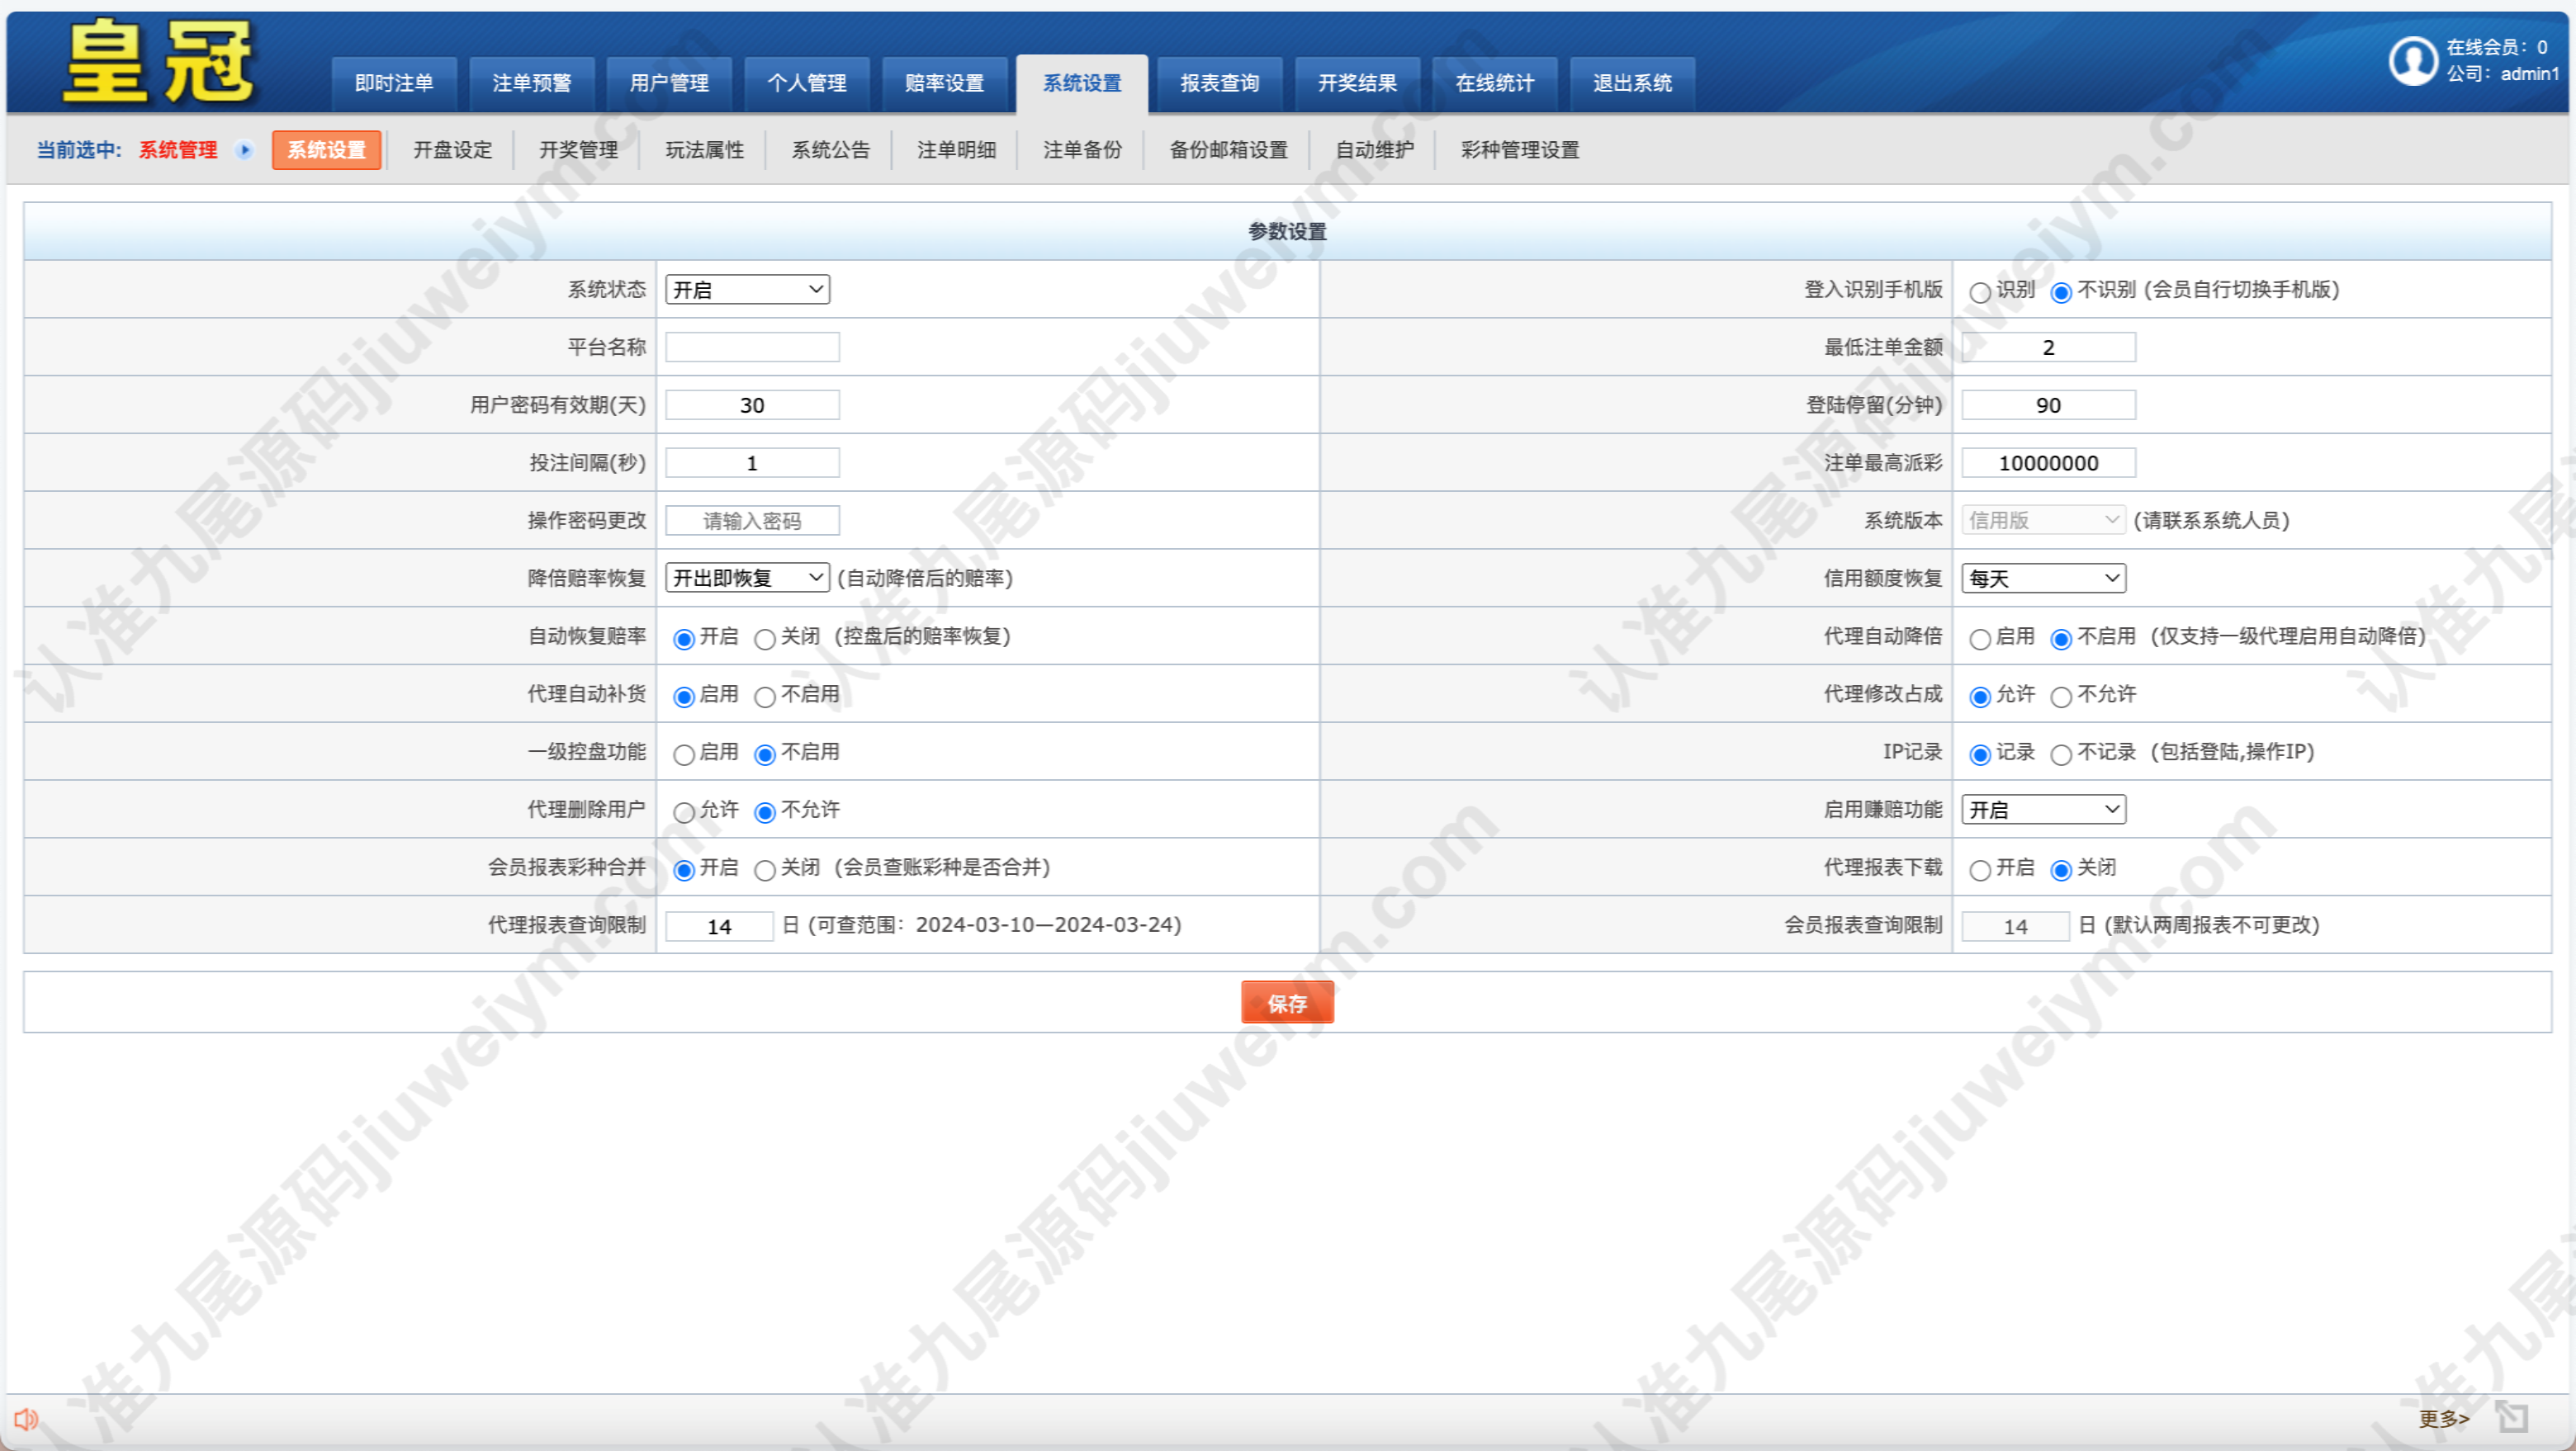Open the 备份邮箱设置 submenu item
This screenshot has width=2576, height=1451.
coord(1228,150)
